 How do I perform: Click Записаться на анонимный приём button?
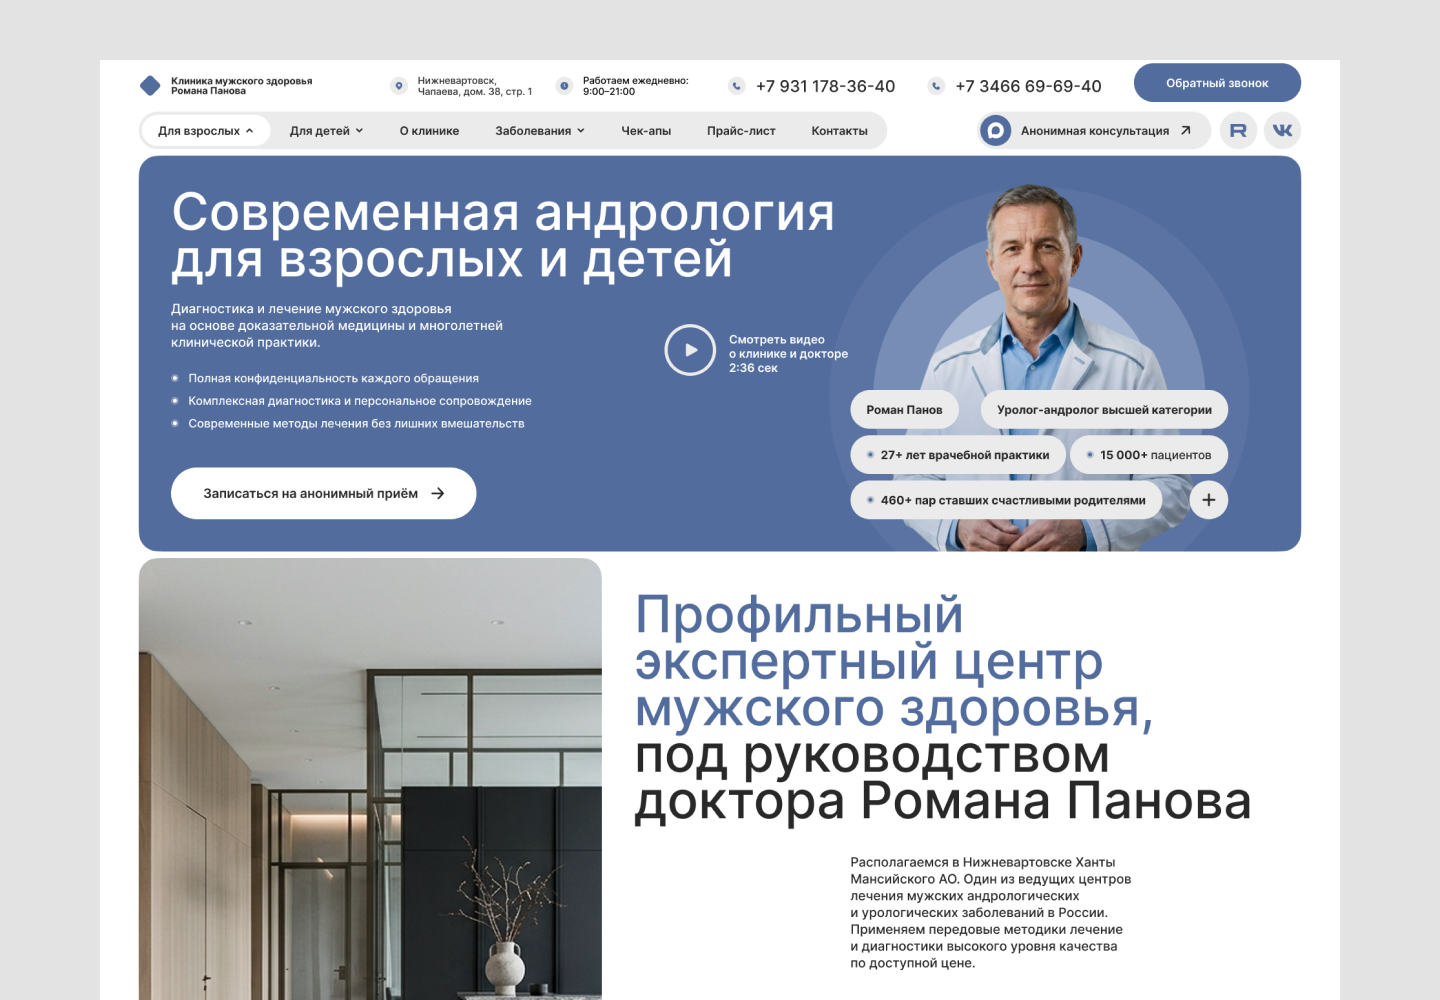point(323,493)
